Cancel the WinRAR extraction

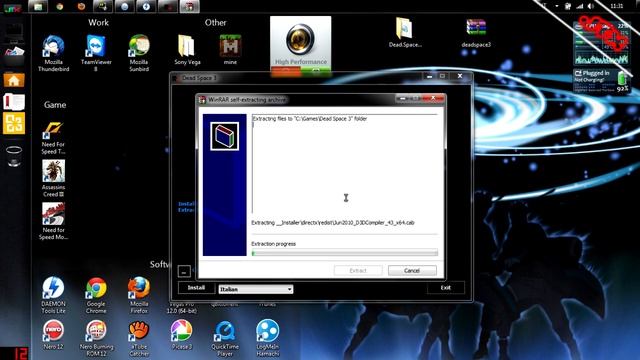pyautogui.click(x=412, y=271)
